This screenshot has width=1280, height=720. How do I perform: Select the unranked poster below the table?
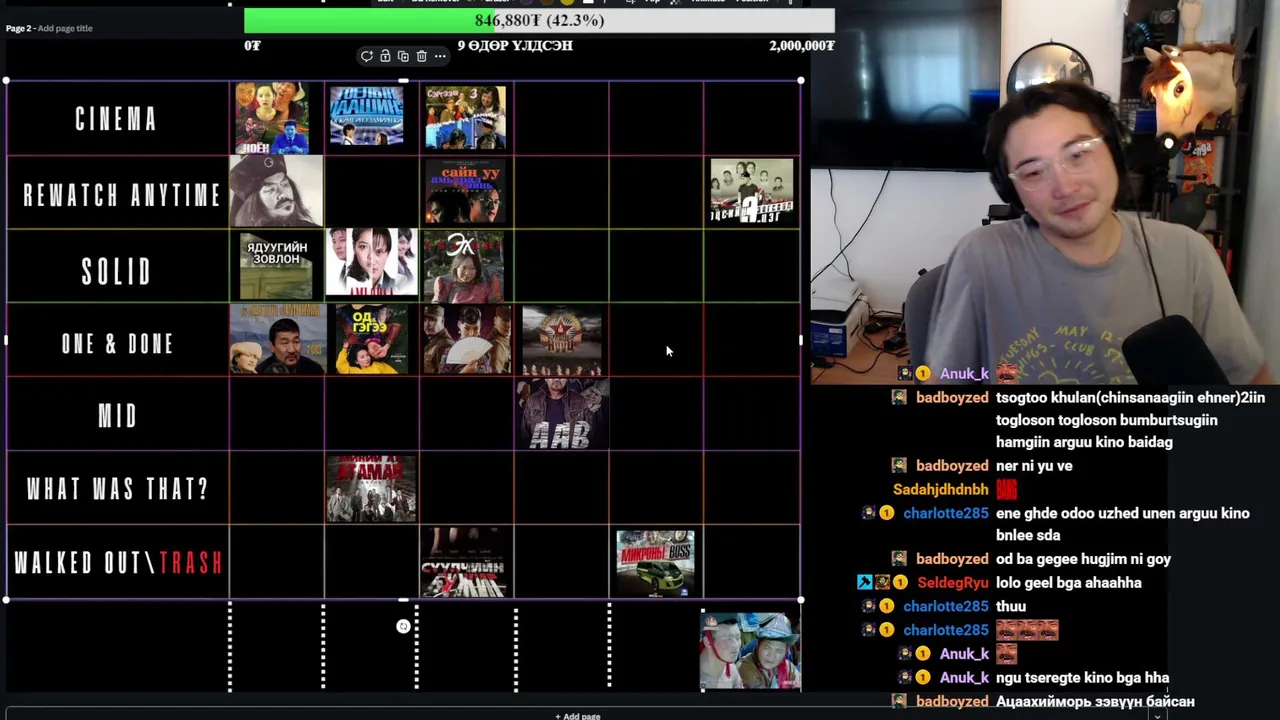(x=751, y=651)
